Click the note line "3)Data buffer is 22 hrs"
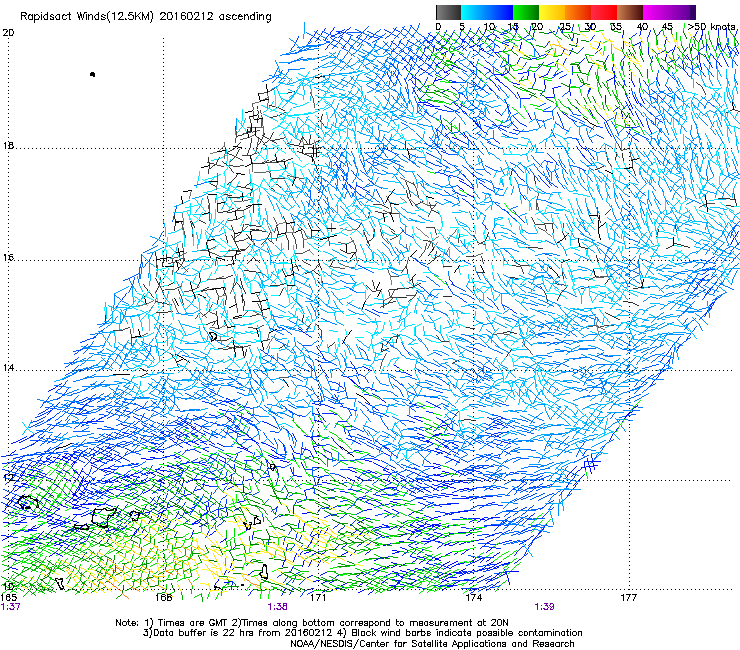Image resolution: width=740 pixels, height=650 pixels. (362, 633)
